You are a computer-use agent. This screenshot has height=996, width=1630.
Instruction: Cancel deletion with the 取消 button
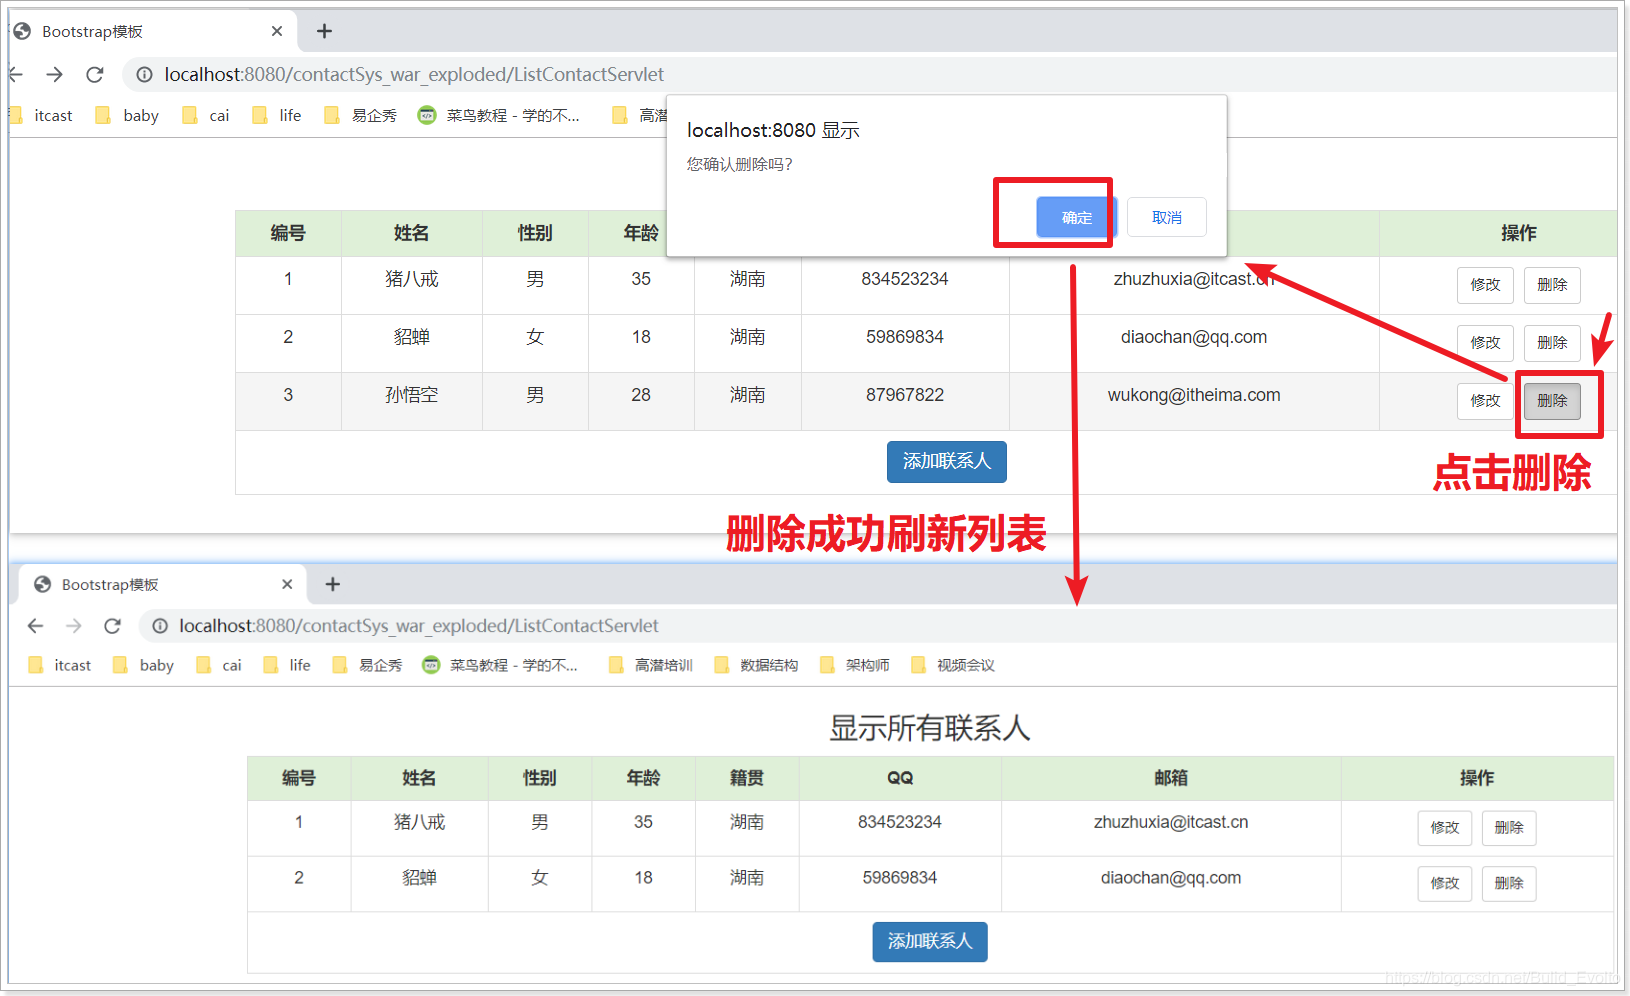click(1167, 217)
